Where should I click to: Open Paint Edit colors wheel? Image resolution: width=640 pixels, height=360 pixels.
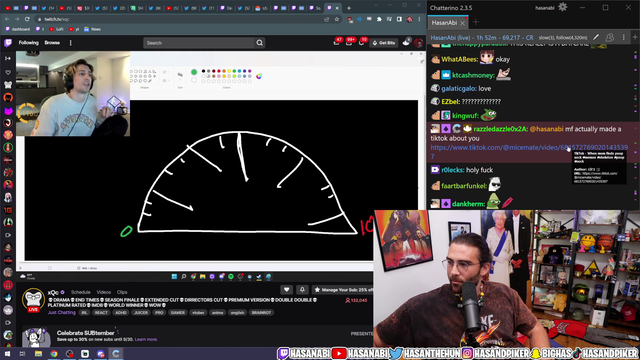259,76
